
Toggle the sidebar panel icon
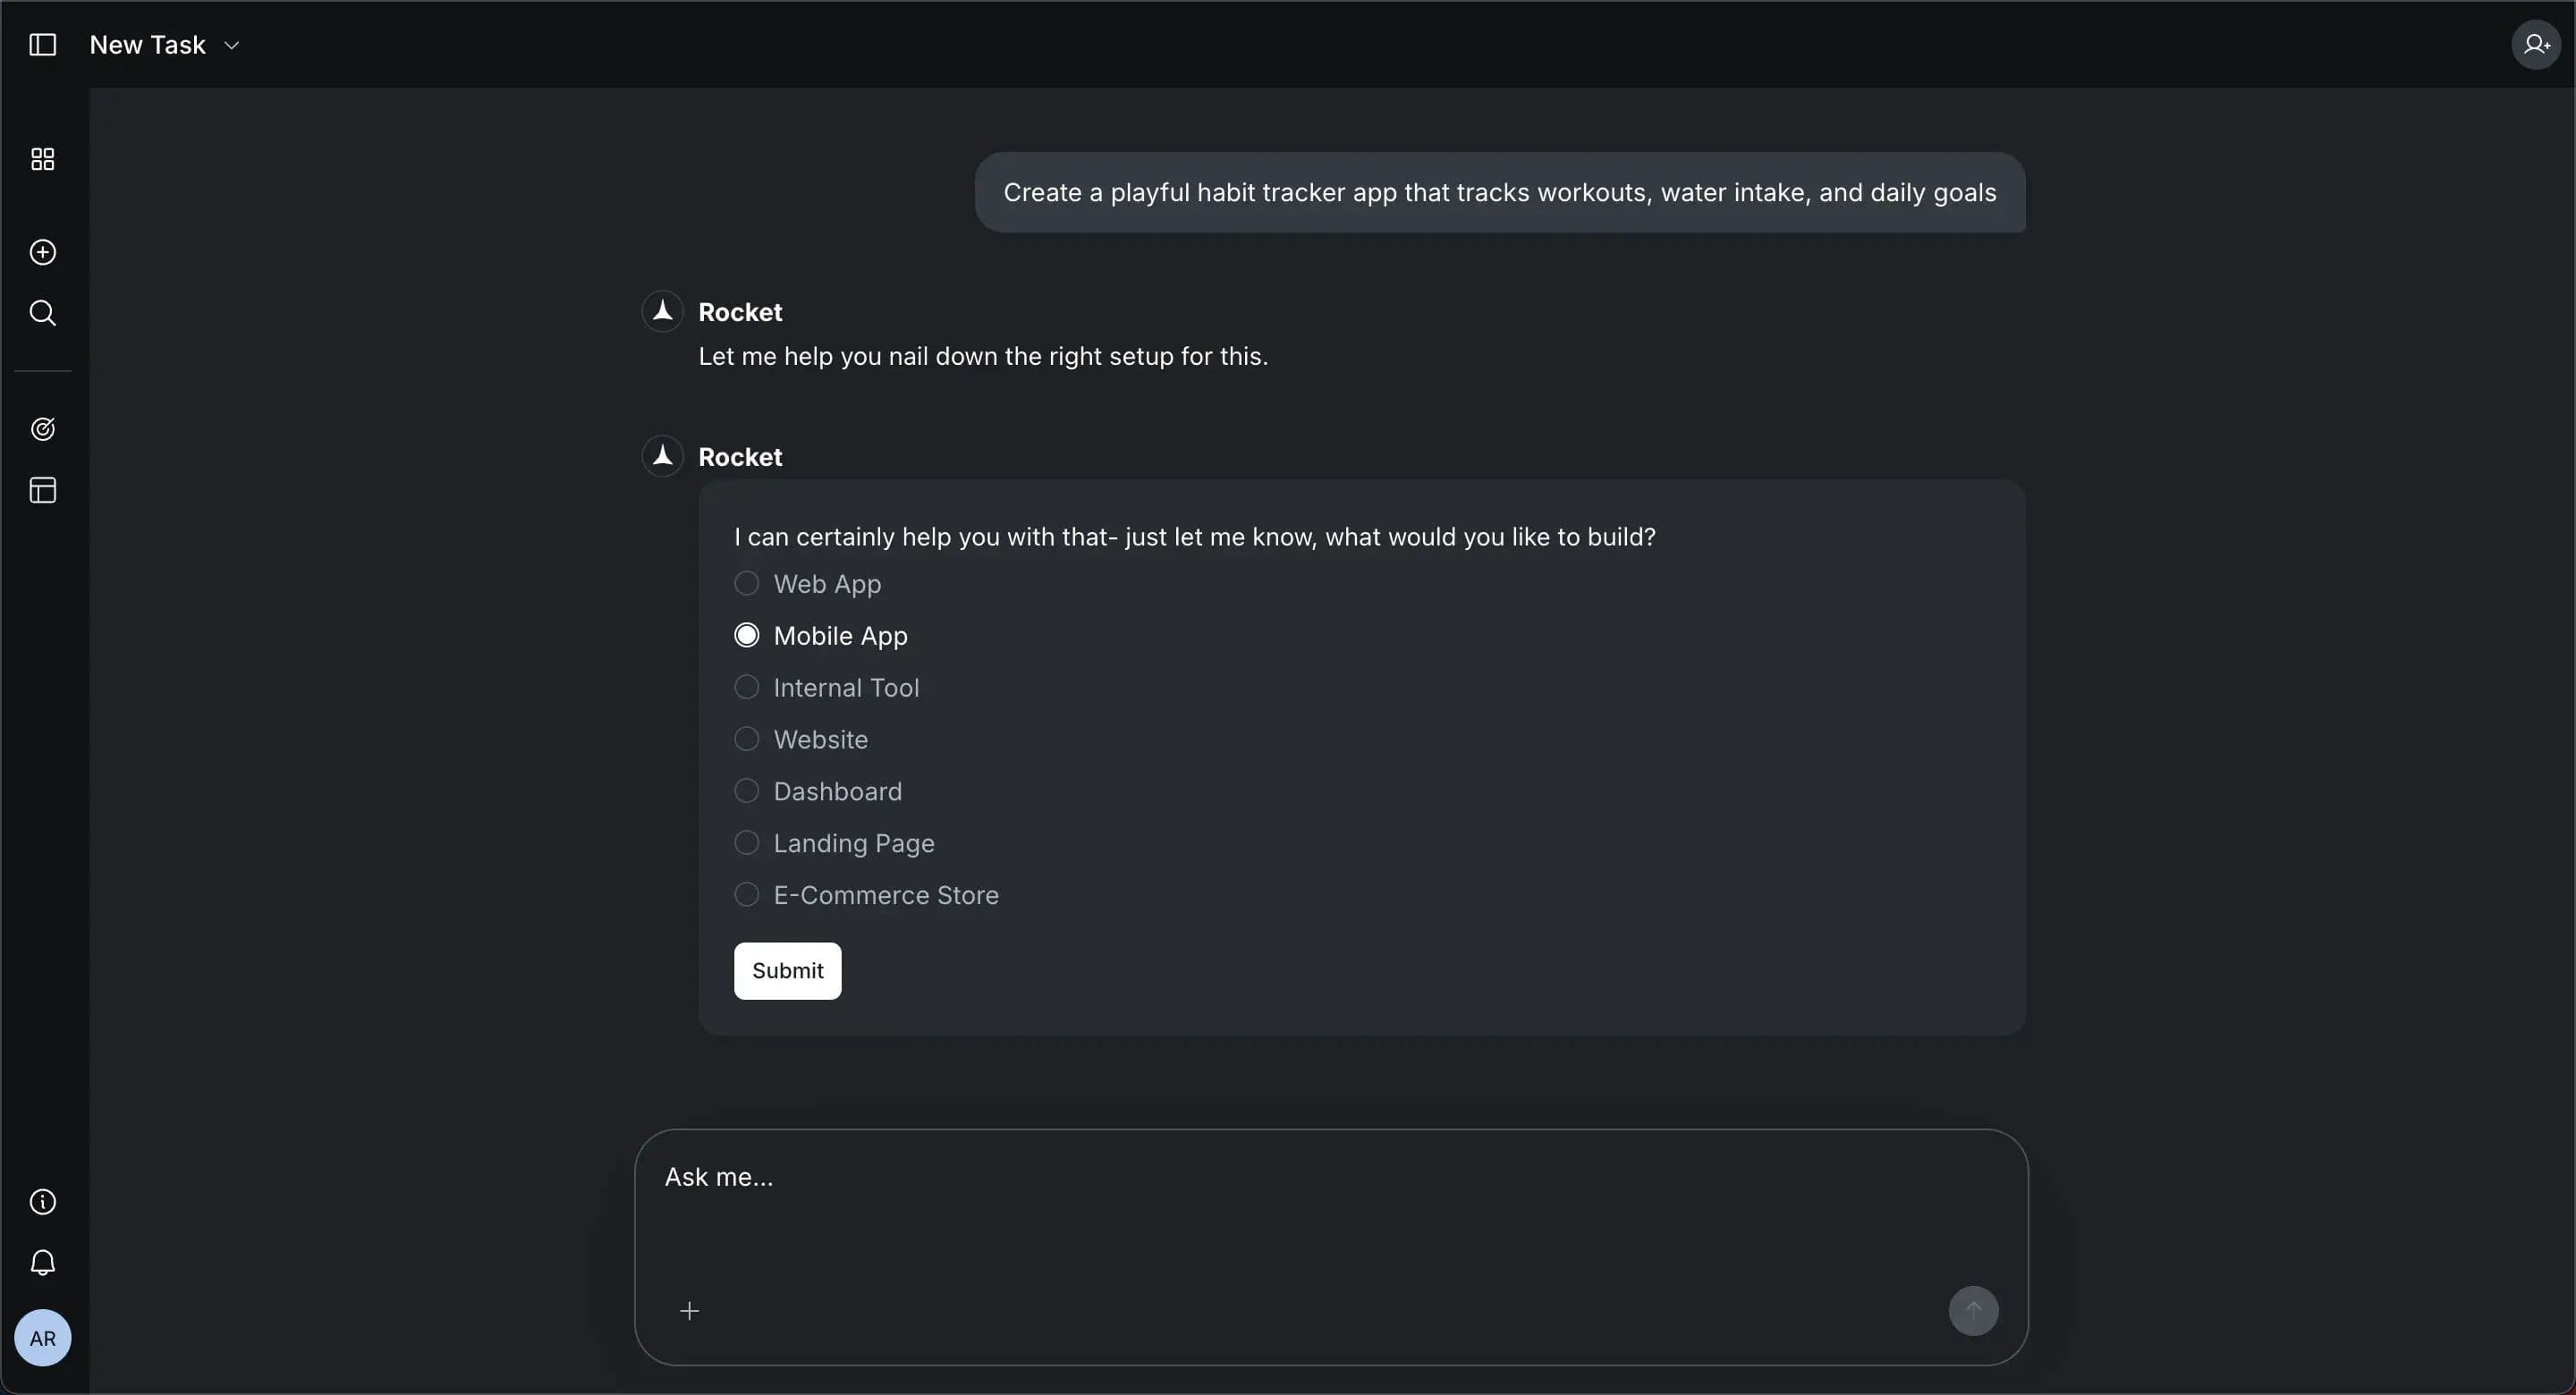coord(42,45)
